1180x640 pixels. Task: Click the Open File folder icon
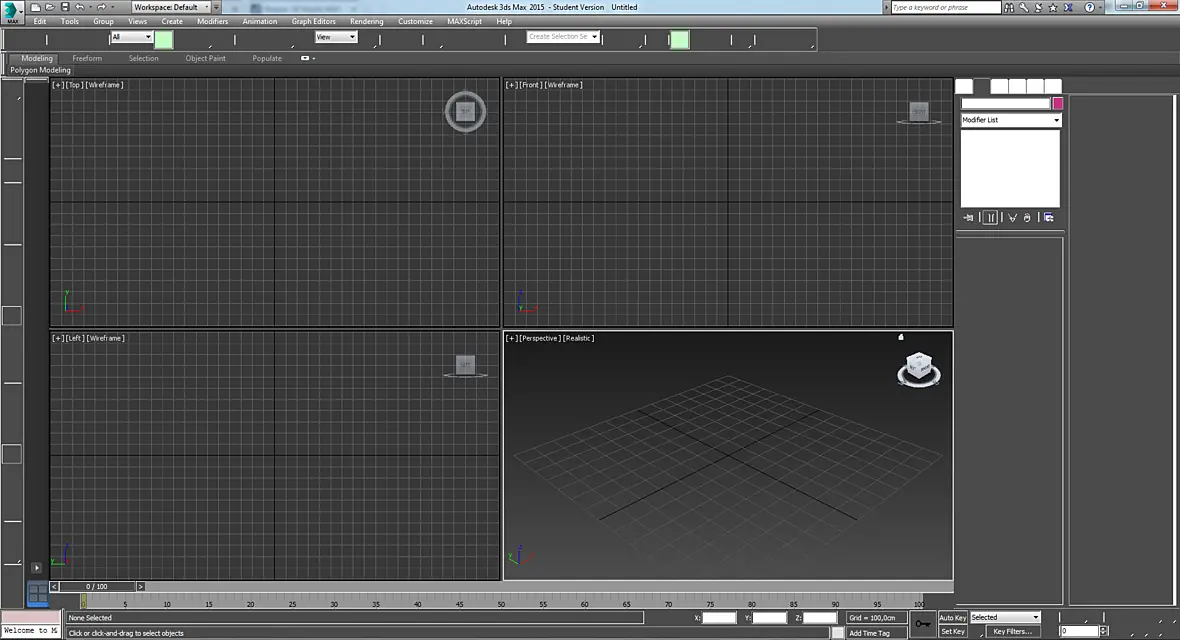[50, 7]
